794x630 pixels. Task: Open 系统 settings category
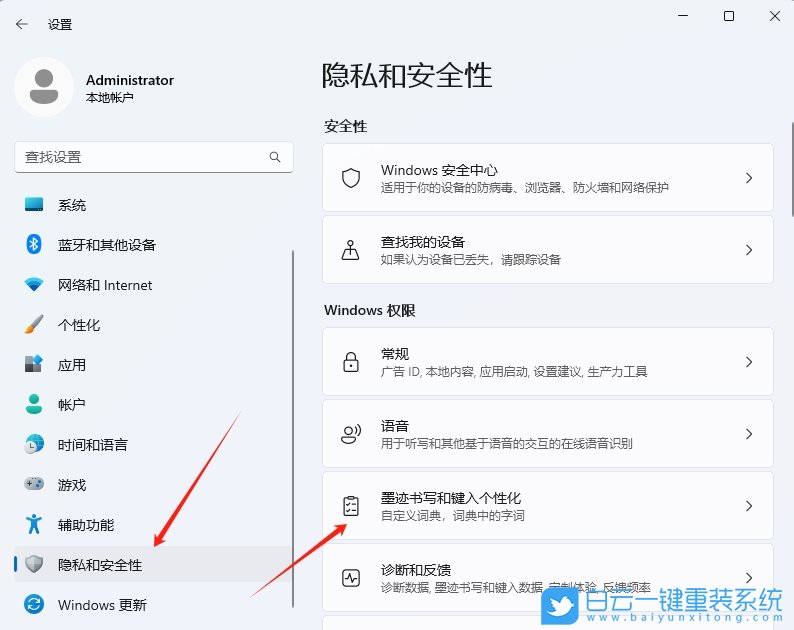point(153,205)
